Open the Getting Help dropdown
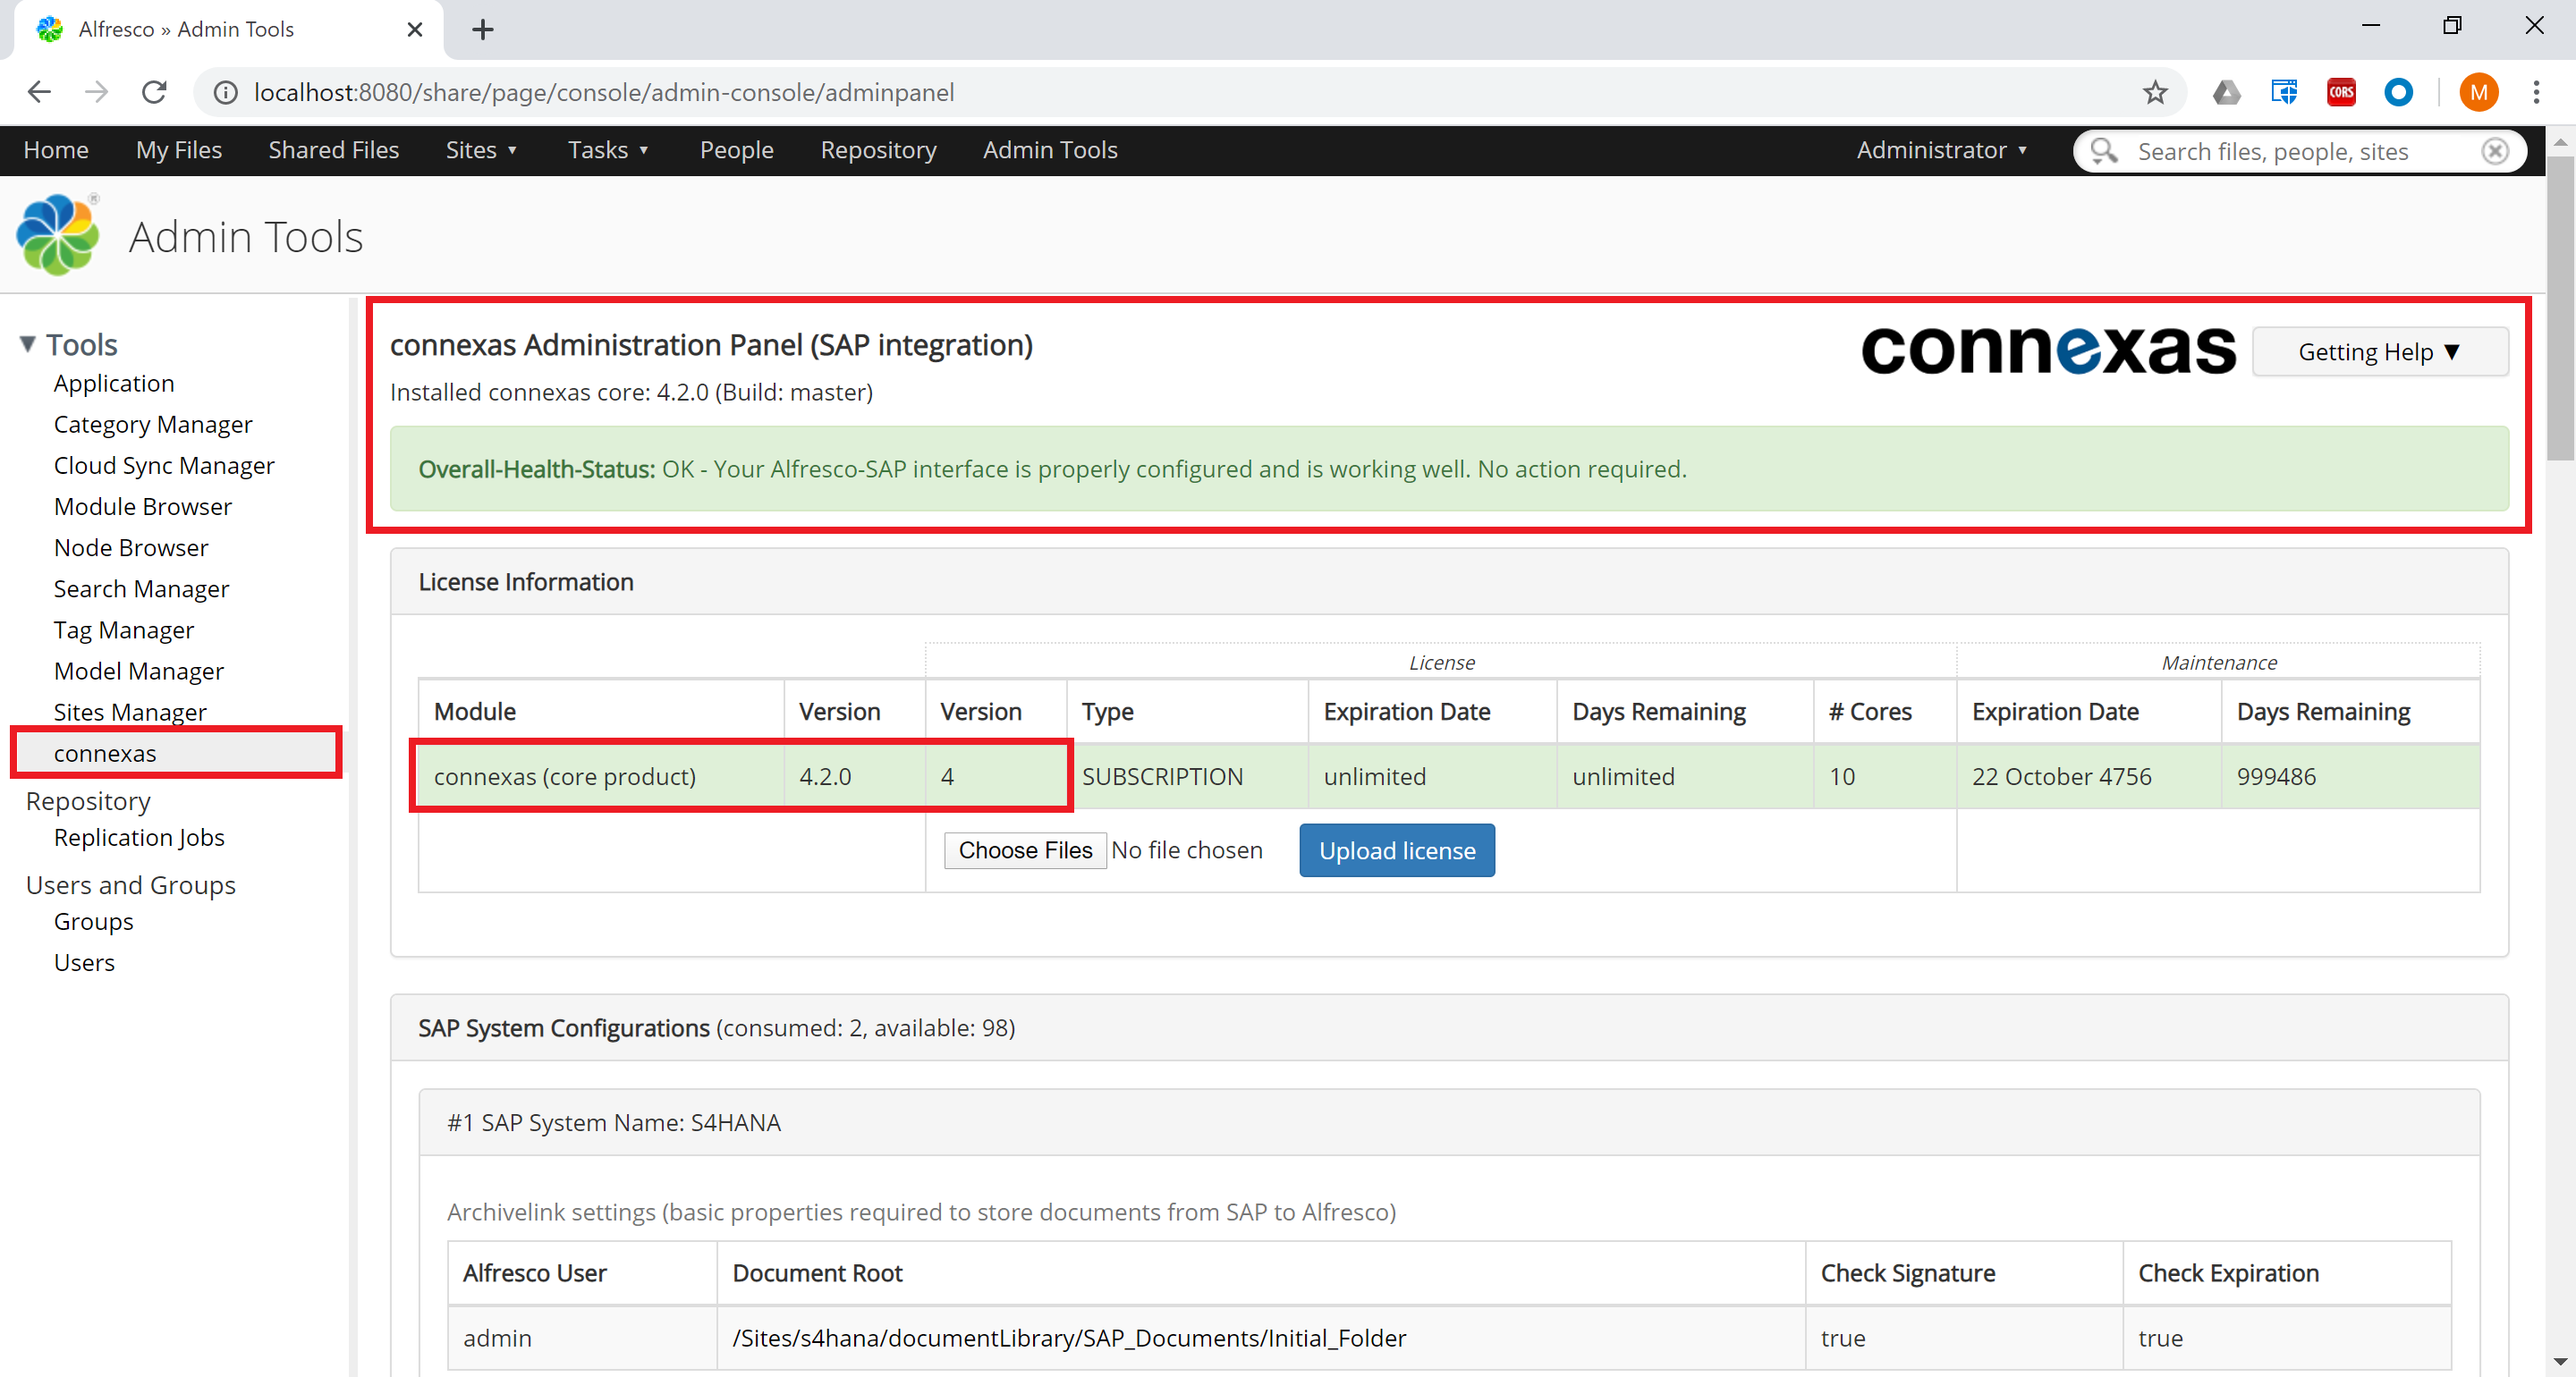This screenshot has height=1377, width=2576. pos(2380,351)
